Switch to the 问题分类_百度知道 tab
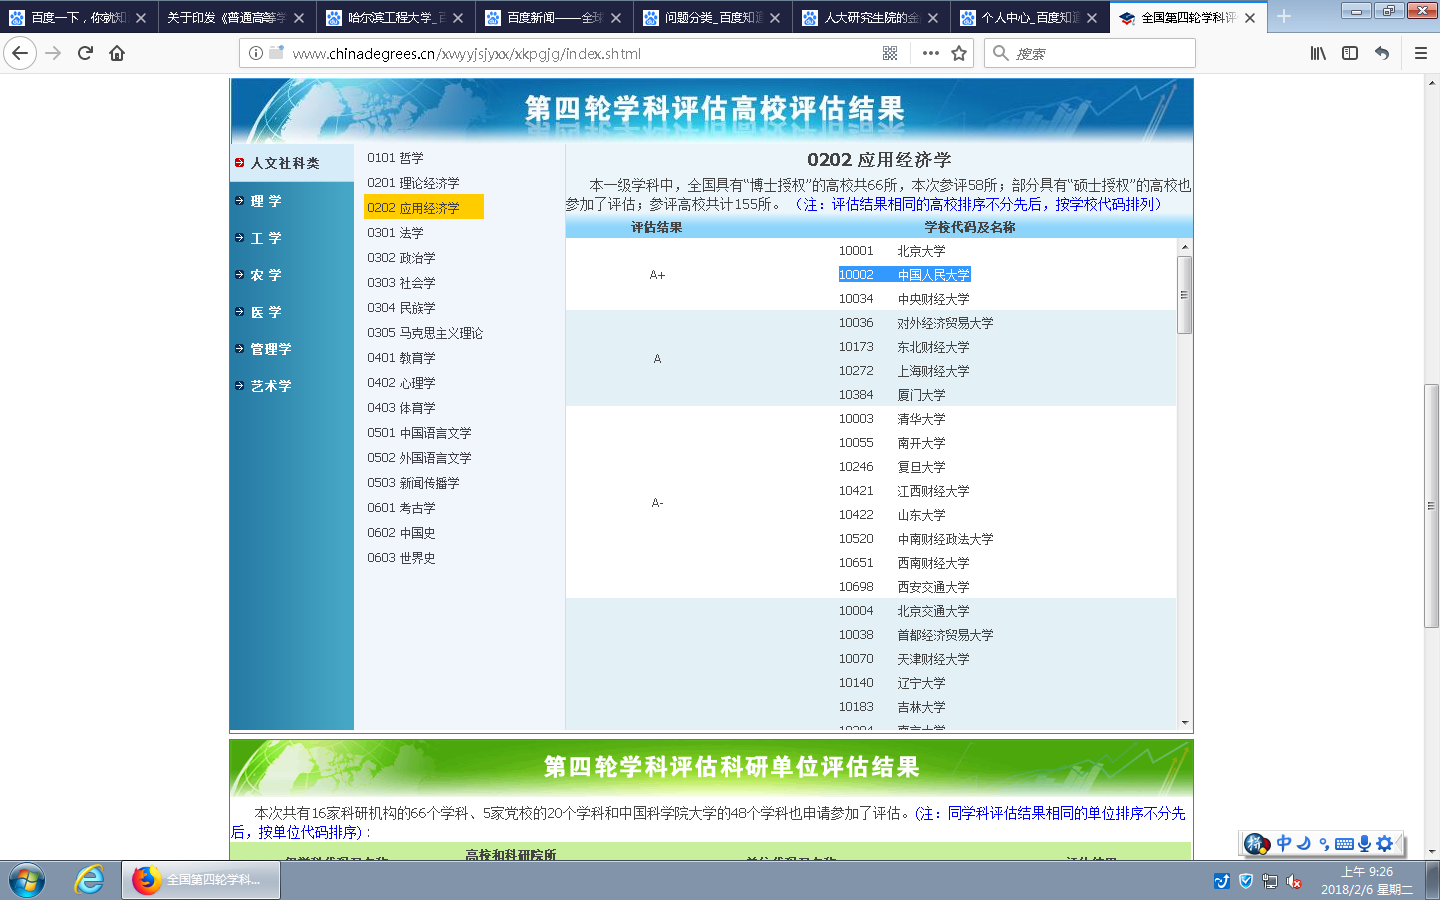The height and width of the screenshot is (900, 1440). tap(713, 17)
